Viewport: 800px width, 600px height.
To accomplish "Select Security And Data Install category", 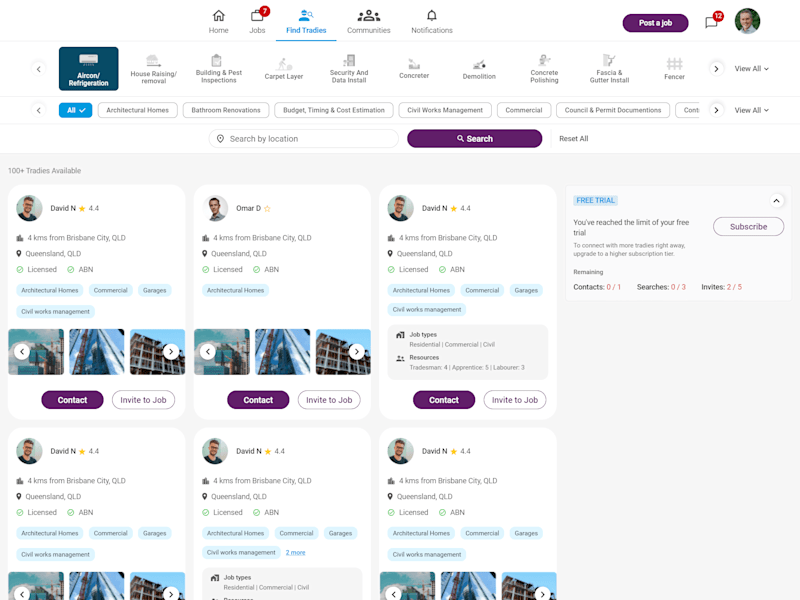I will (349, 69).
